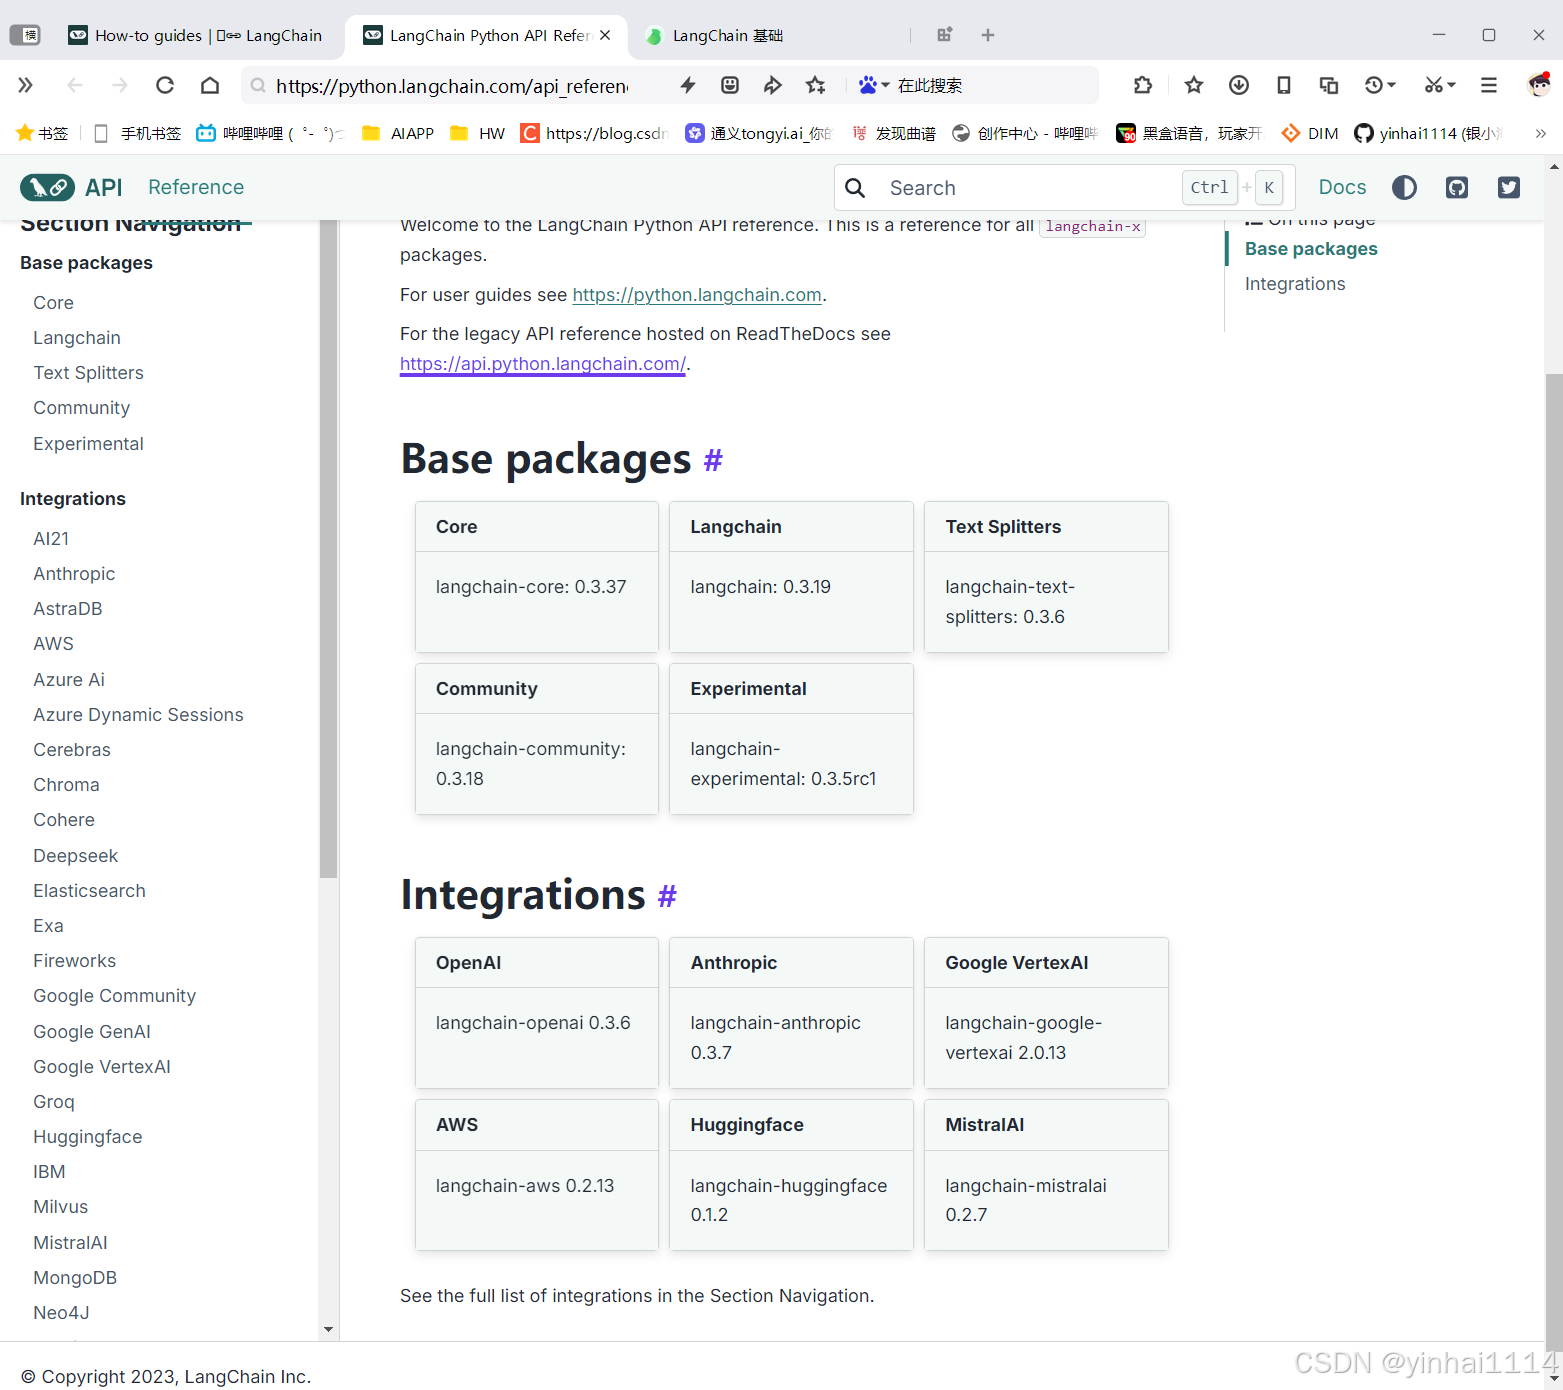
Task: Select Elasticsearch in sidebar
Action: coord(89,891)
